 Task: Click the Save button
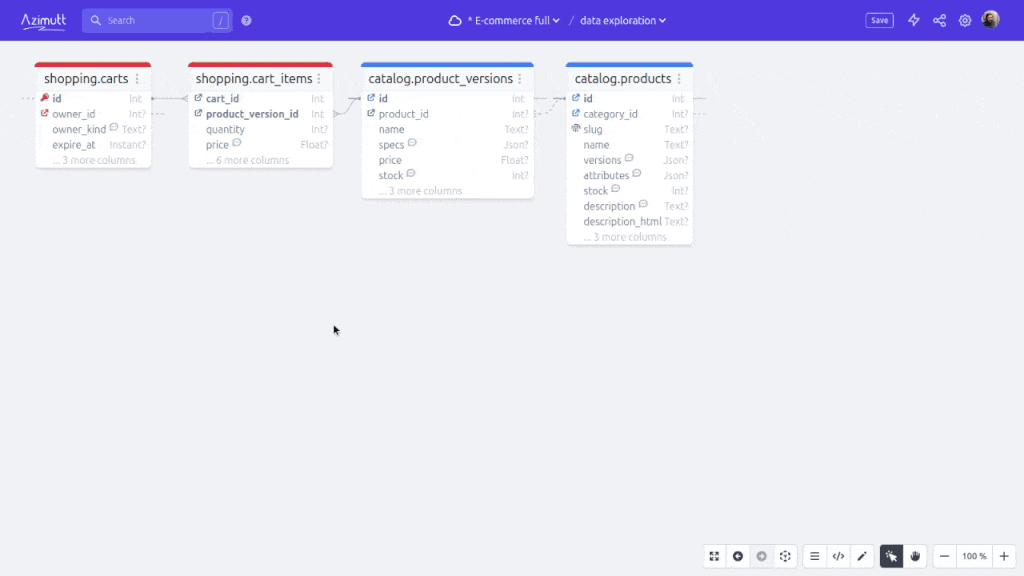[879, 19]
